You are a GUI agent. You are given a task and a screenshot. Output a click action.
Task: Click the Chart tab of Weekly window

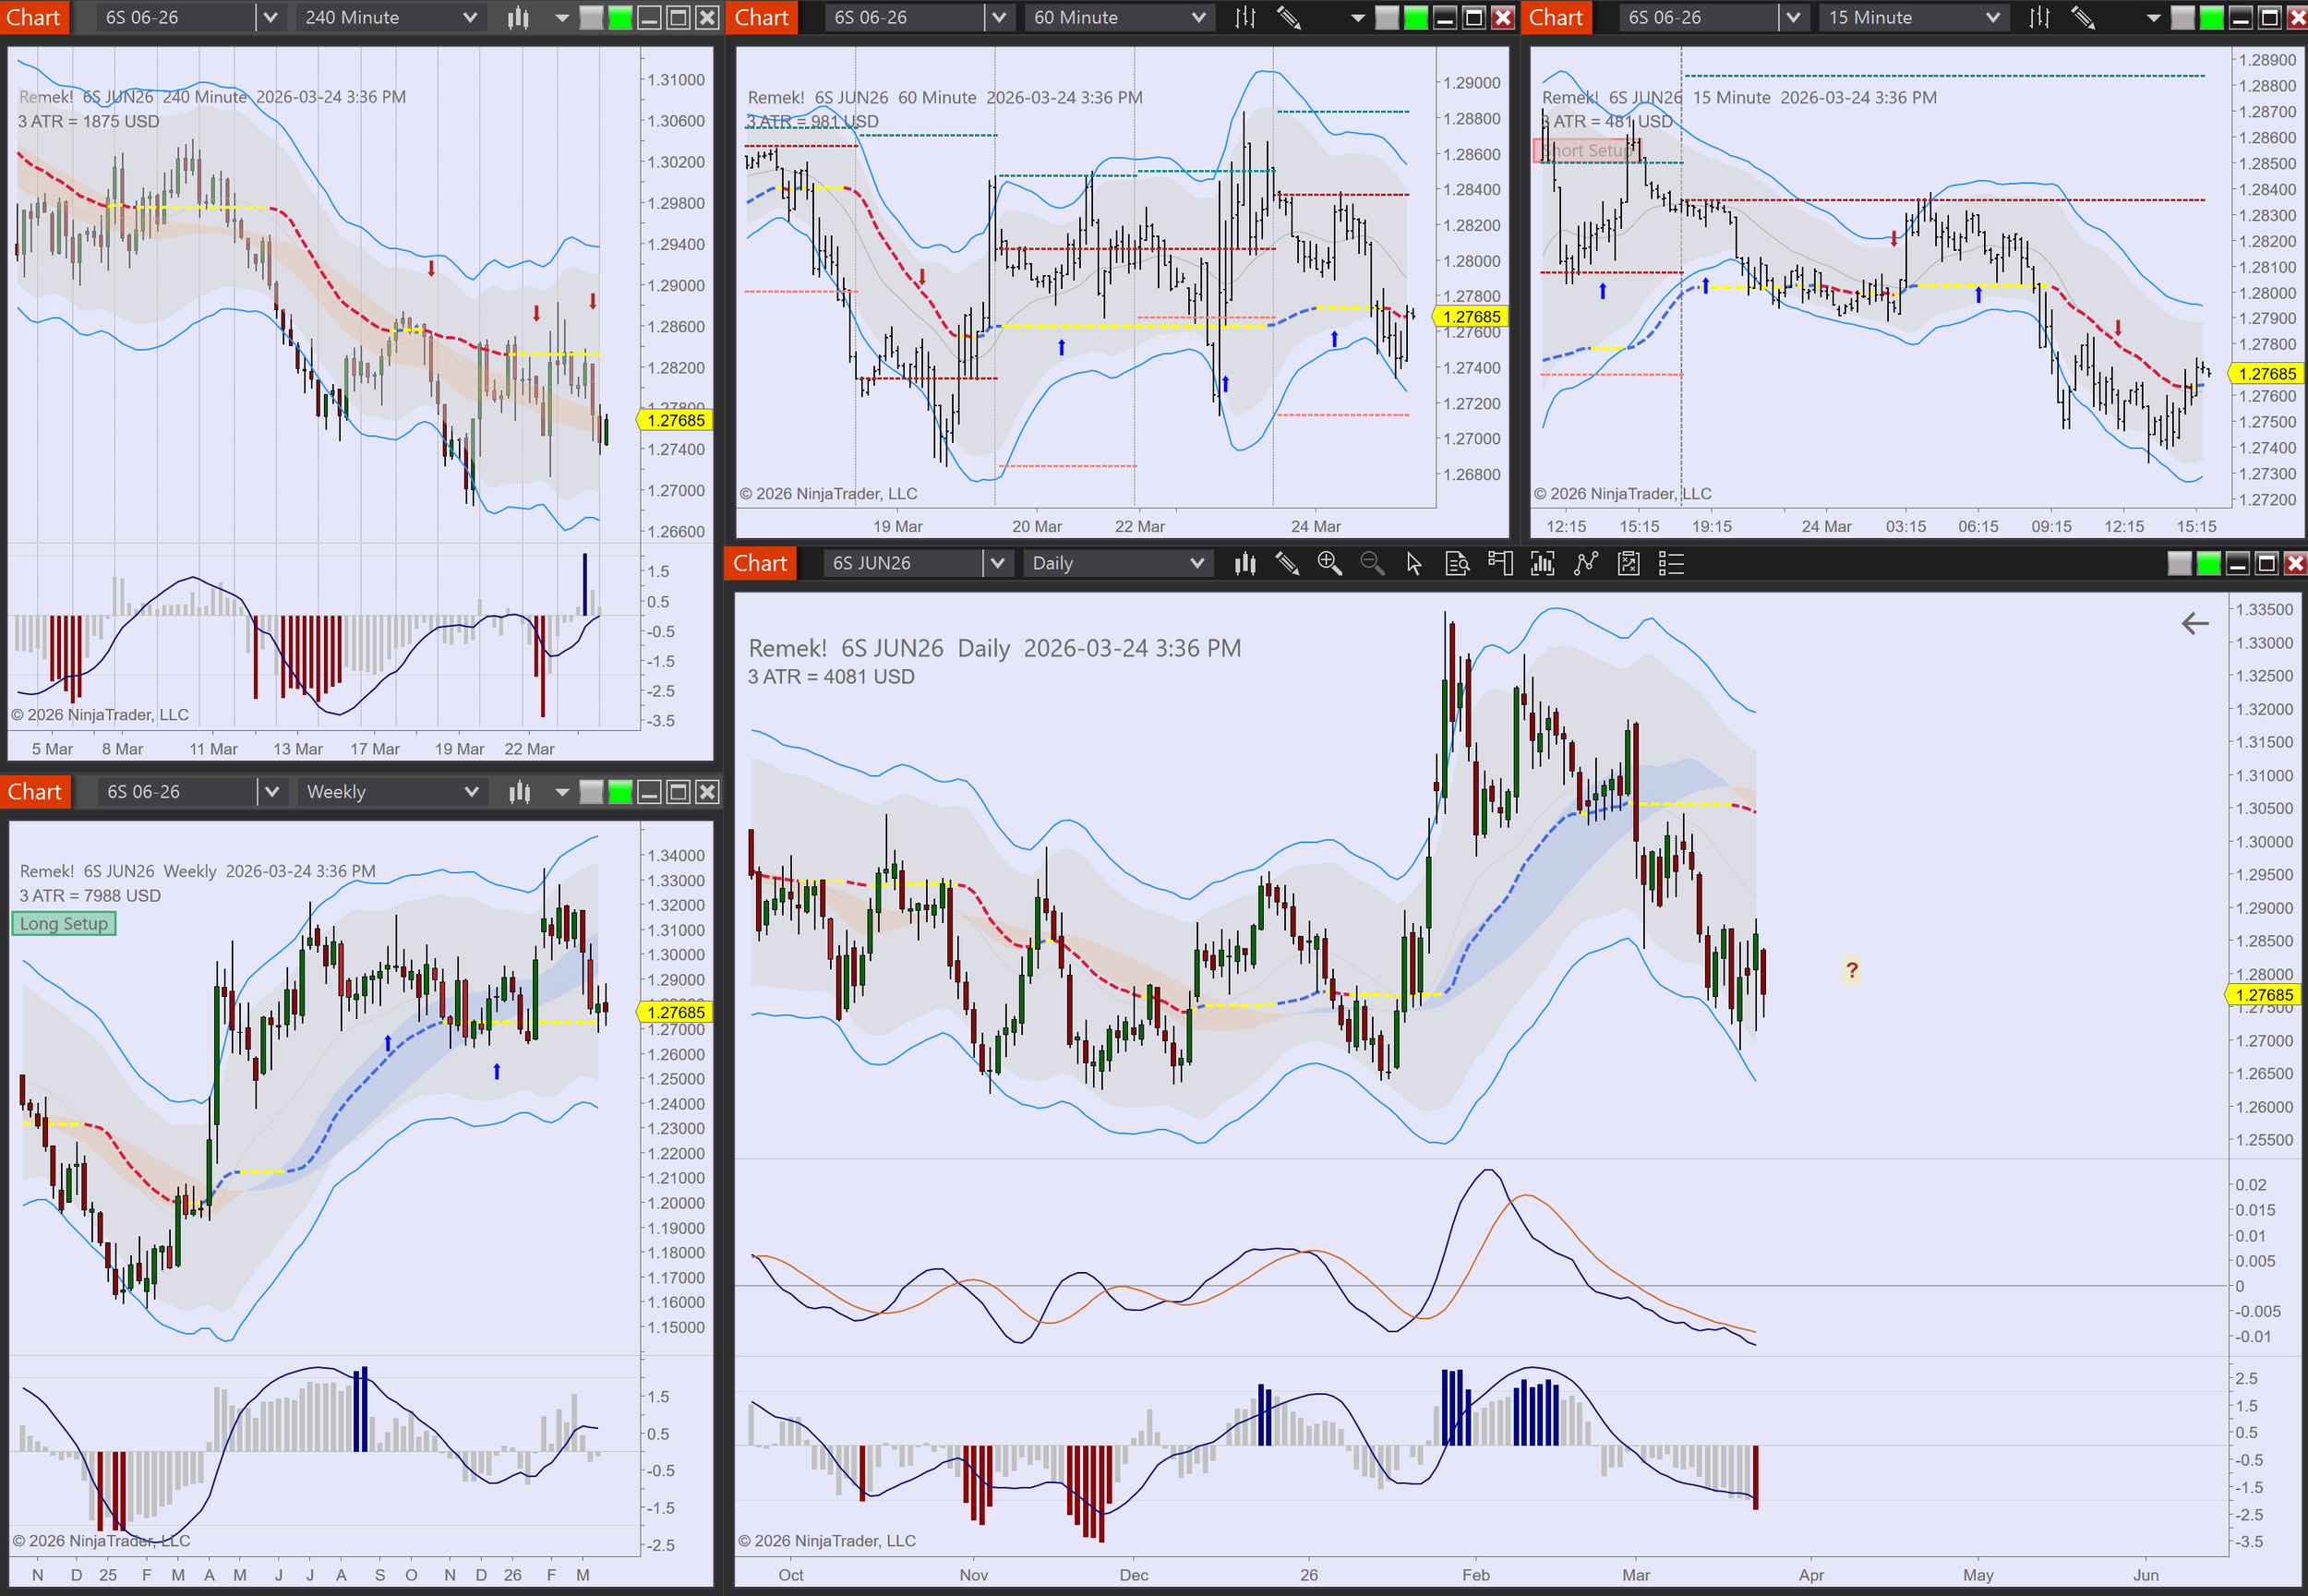pos(35,792)
